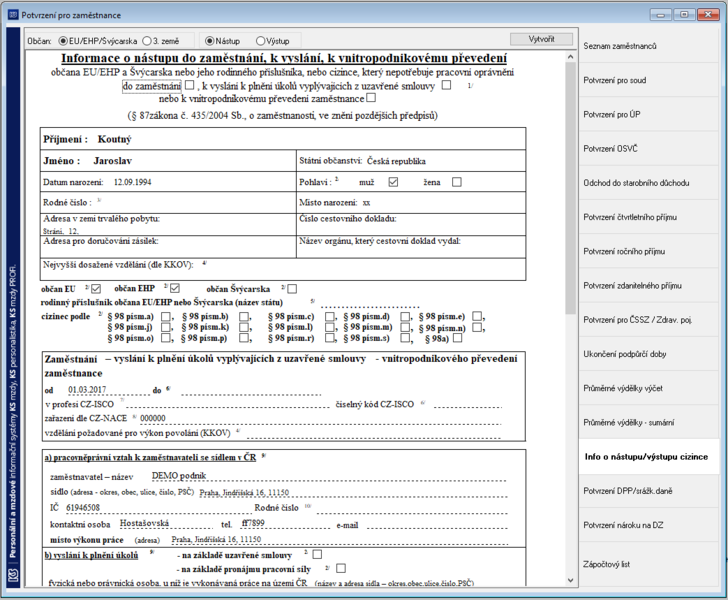Check the 'vyslání k plnění úkolů' header checkbox
Viewport: 728px width, 600px height.
click(x=446, y=85)
